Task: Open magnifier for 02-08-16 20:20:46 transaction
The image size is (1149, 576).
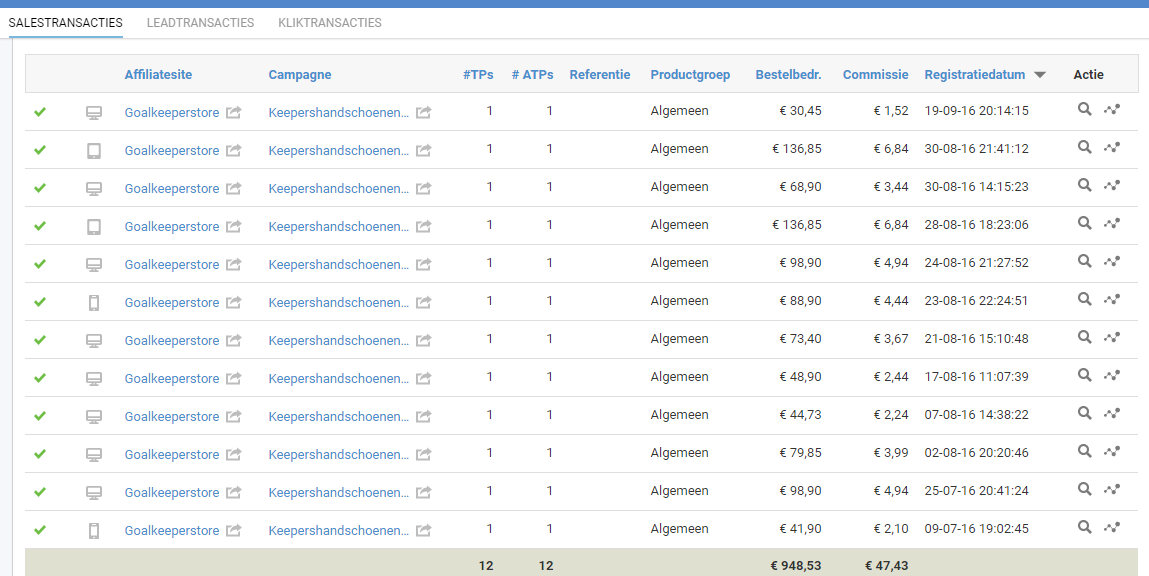Action: pyautogui.click(x=1085, y=452)
